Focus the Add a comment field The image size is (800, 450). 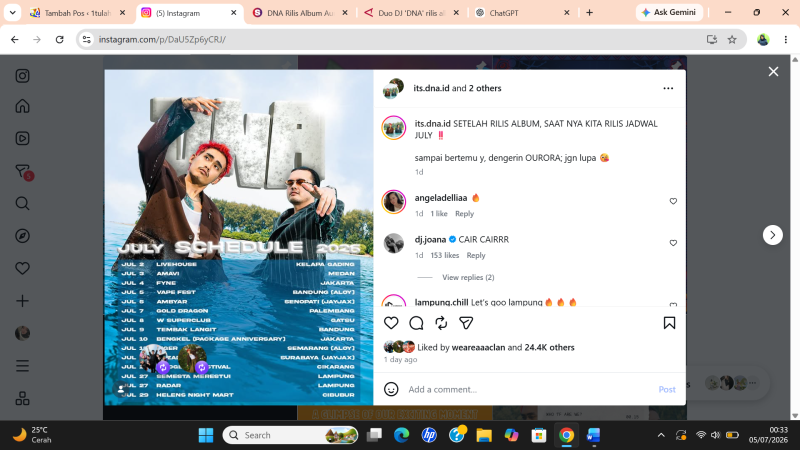[528, 389]
